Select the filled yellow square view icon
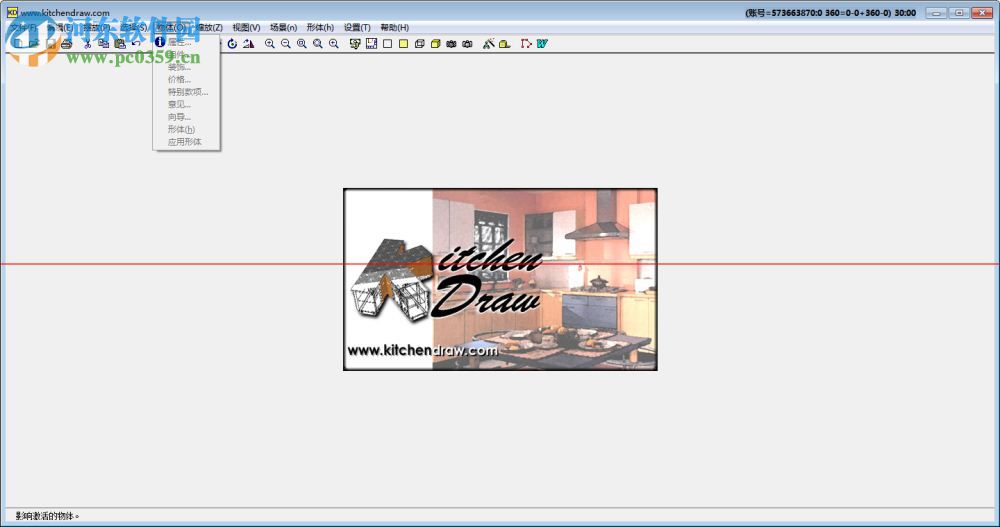 (x=403, y=44)
